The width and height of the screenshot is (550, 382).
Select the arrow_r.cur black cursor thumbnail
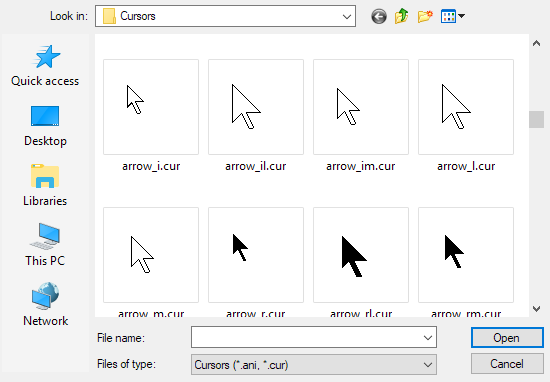tap(256, 255)
